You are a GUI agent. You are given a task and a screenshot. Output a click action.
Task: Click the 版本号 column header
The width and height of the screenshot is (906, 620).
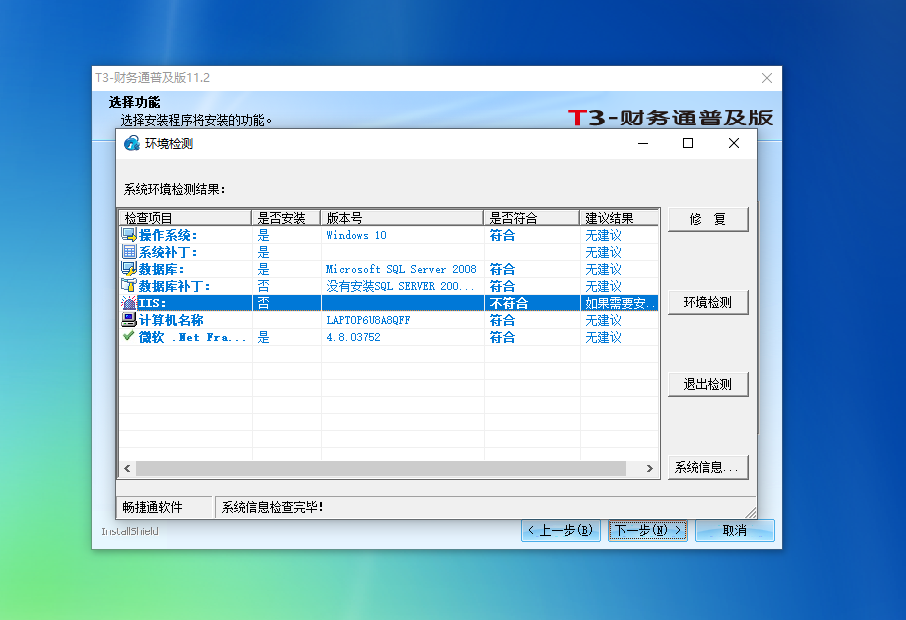402,218
